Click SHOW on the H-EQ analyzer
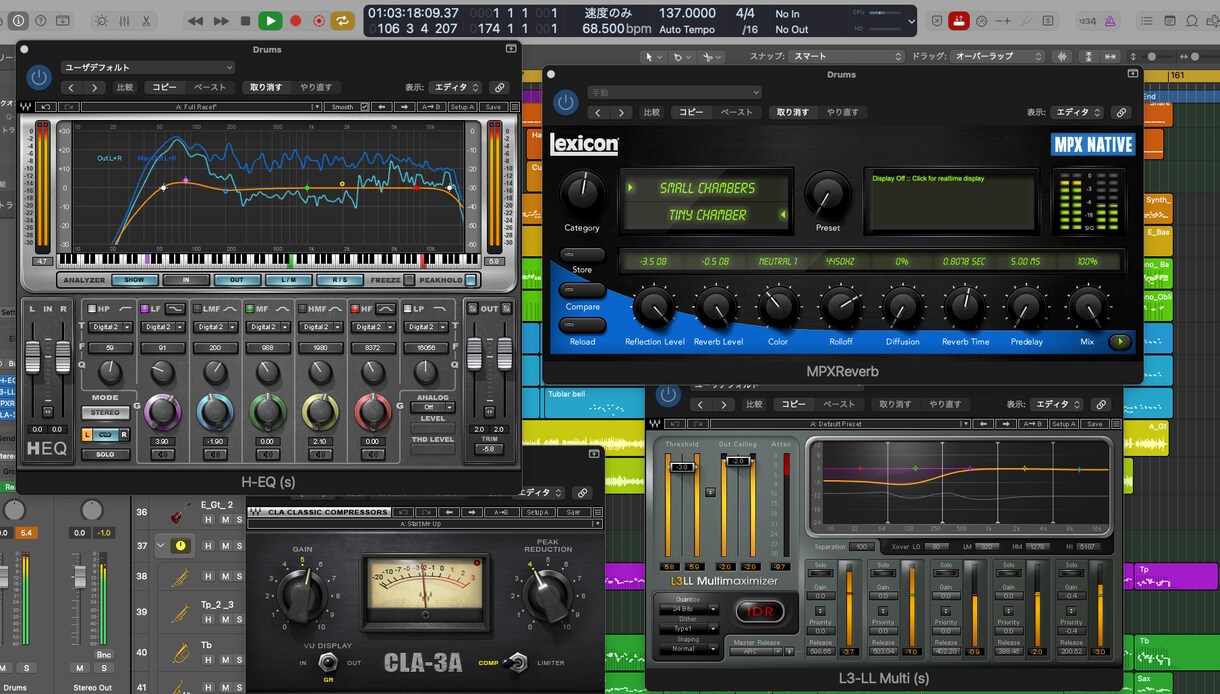The width and height of the screenshot is (1220, 694). pyautogui.click(x=134, y=280)
